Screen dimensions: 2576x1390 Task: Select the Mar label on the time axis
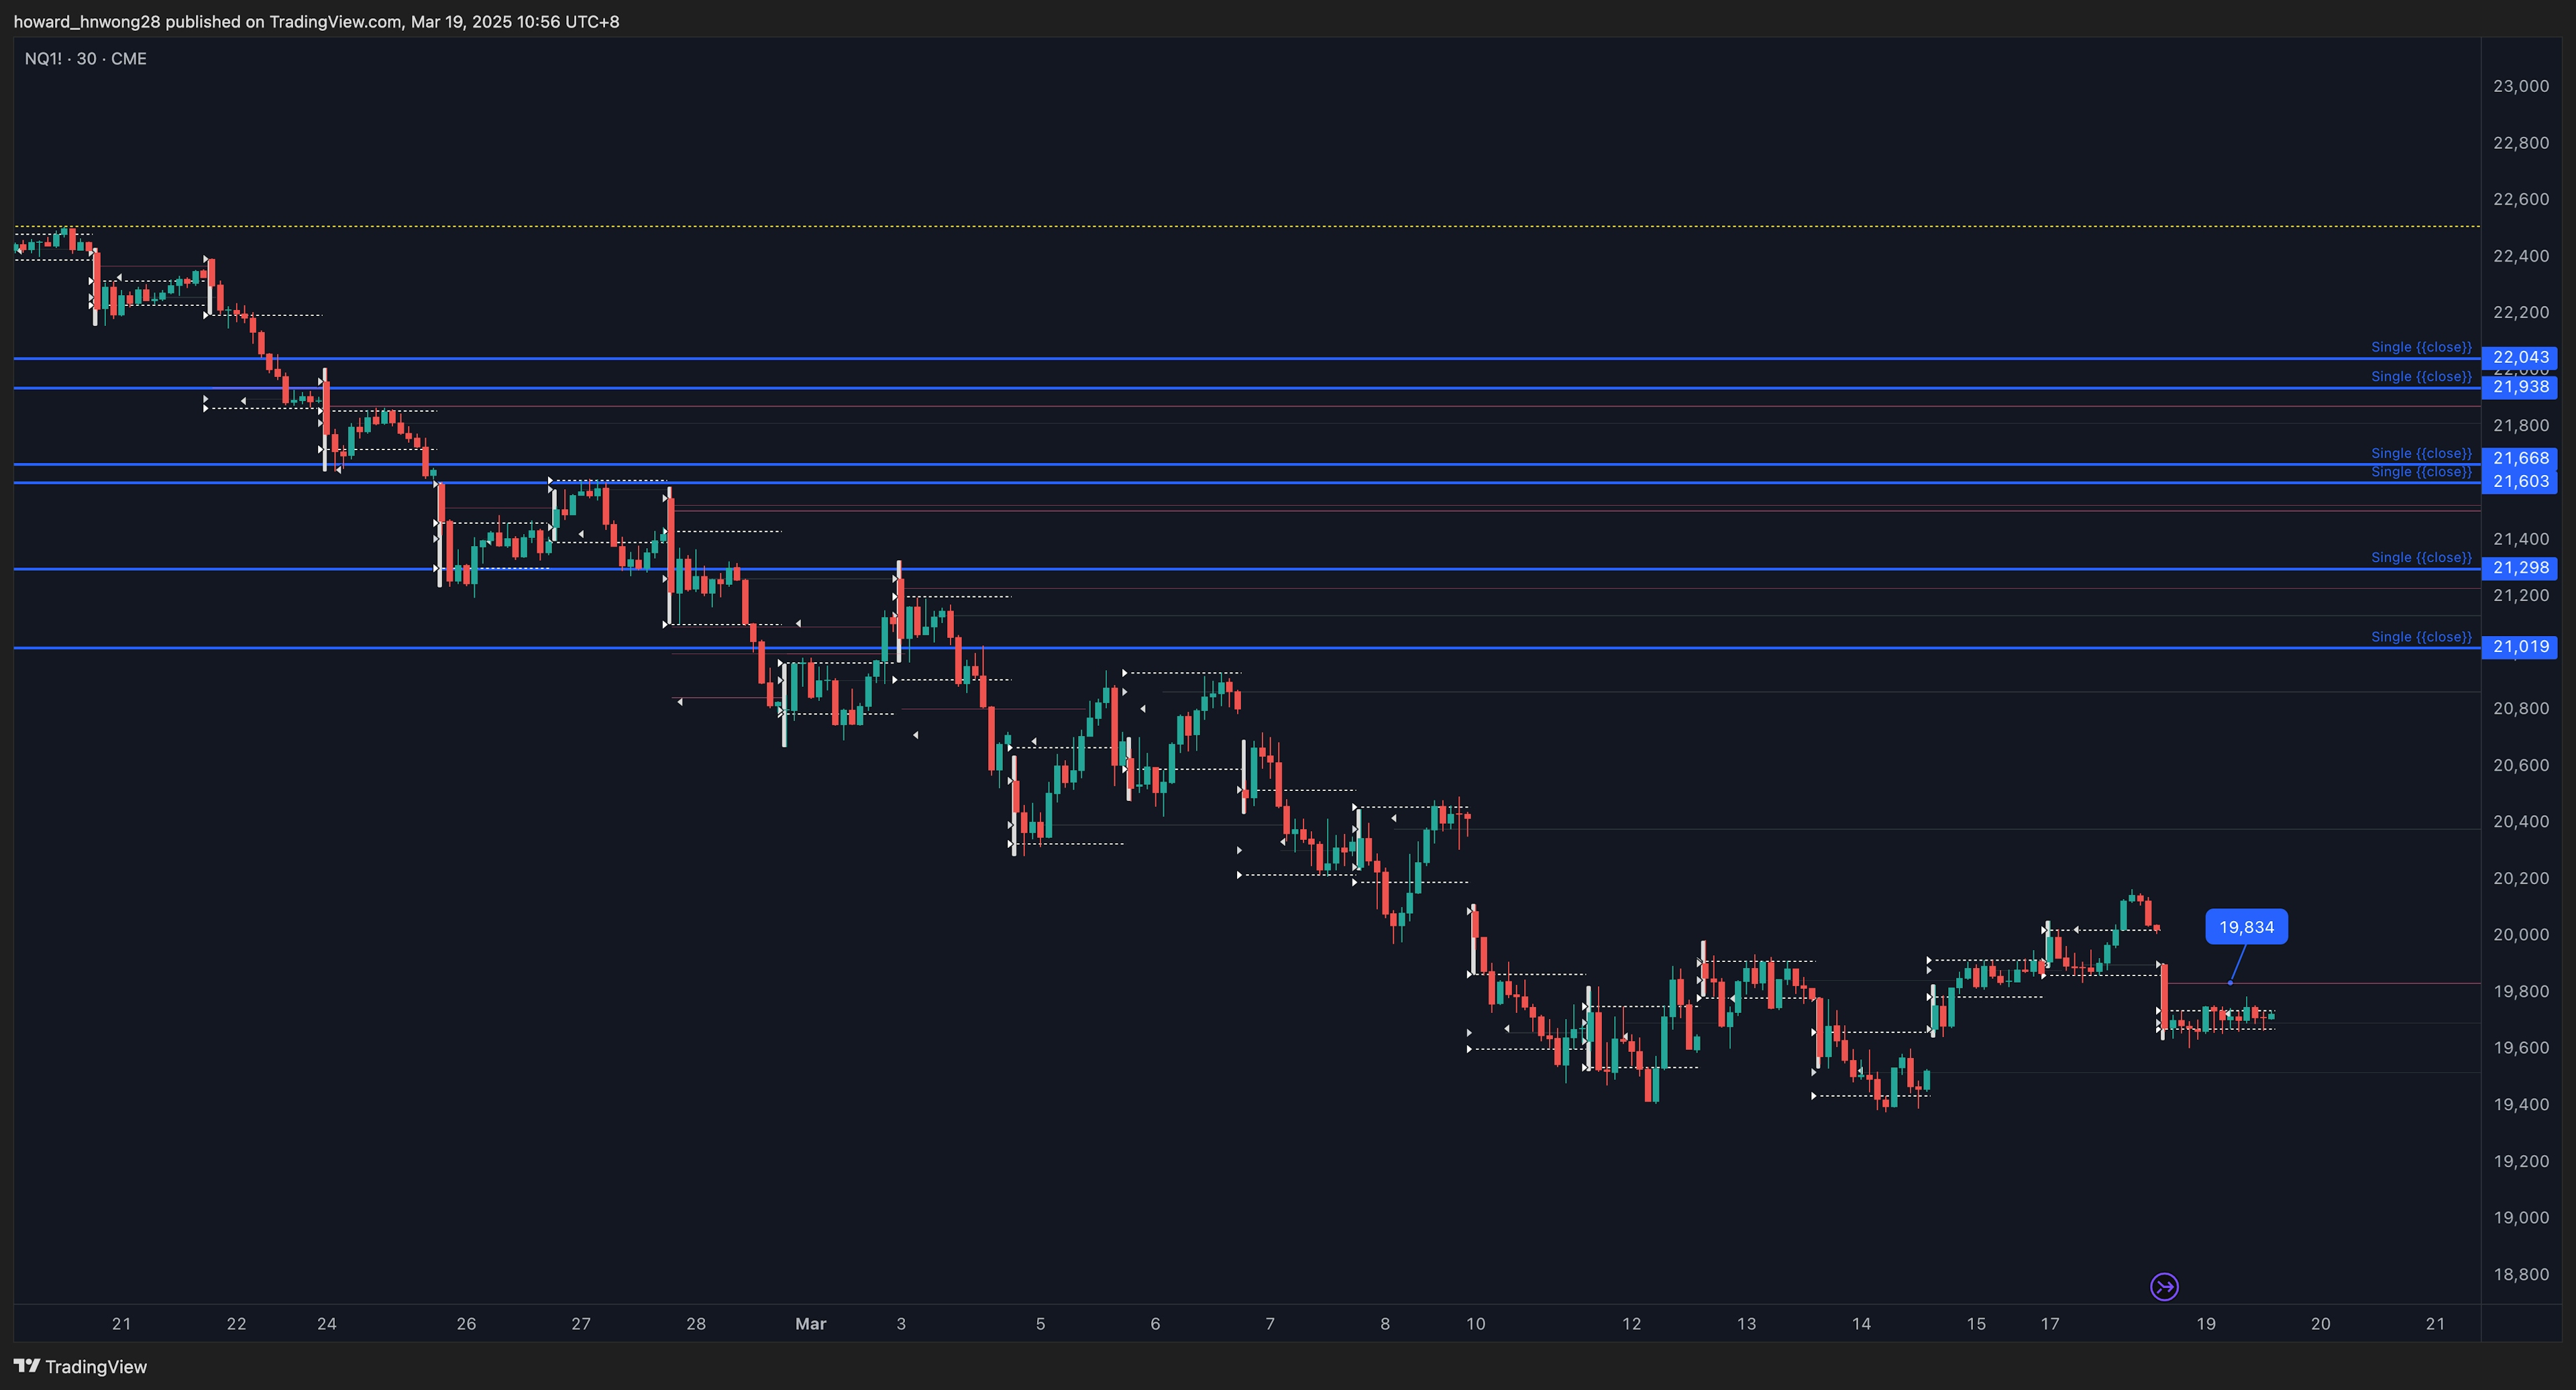tap(810, 1323)
